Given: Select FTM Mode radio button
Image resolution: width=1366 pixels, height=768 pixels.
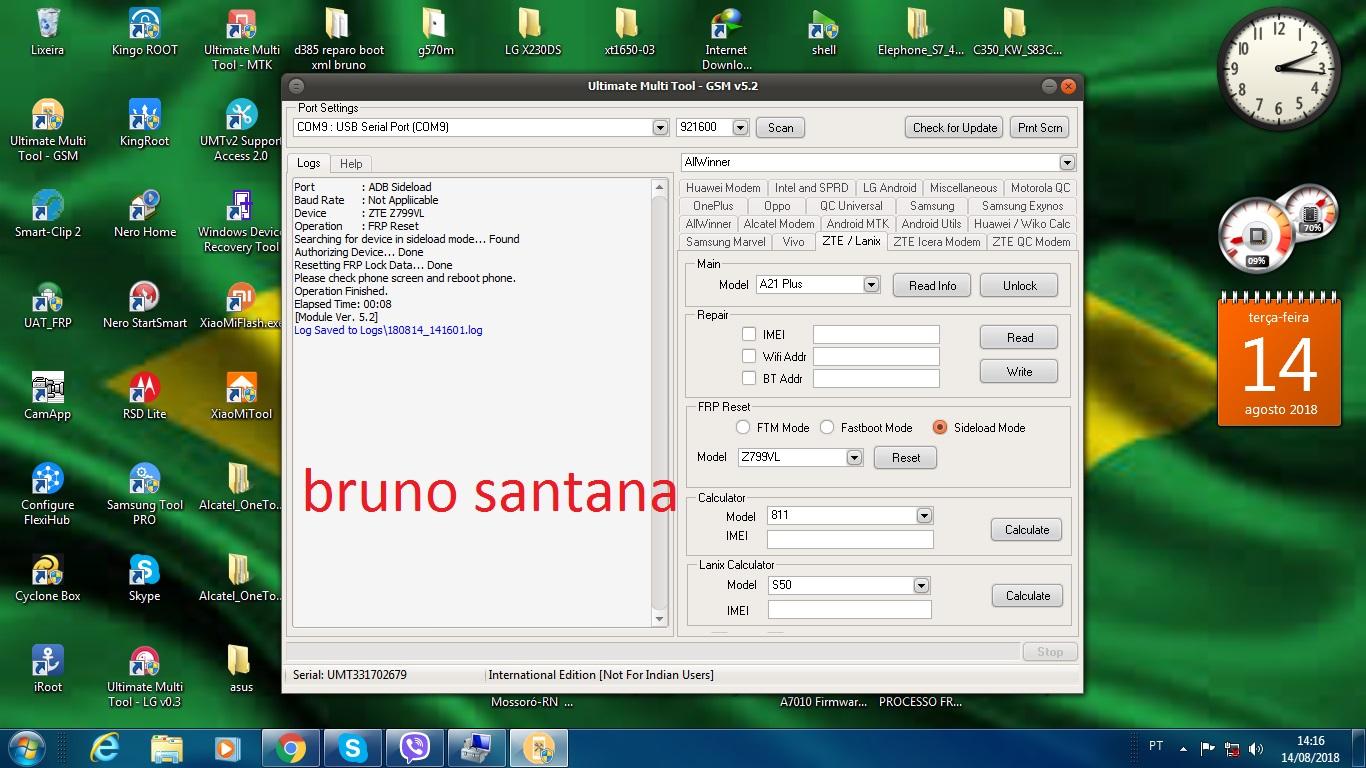Looking at the screenshot, I should 743,427.
